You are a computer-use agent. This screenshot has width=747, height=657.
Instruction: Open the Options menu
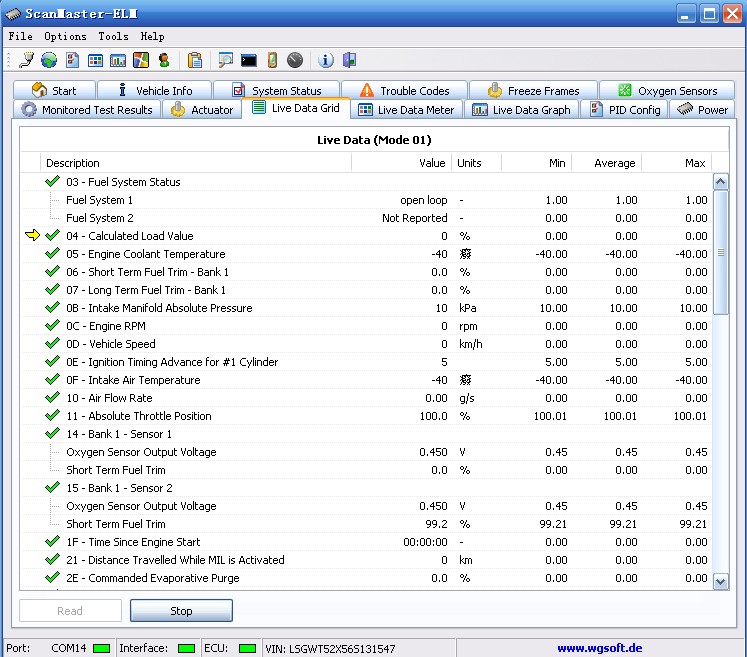[x=65, y=37]
